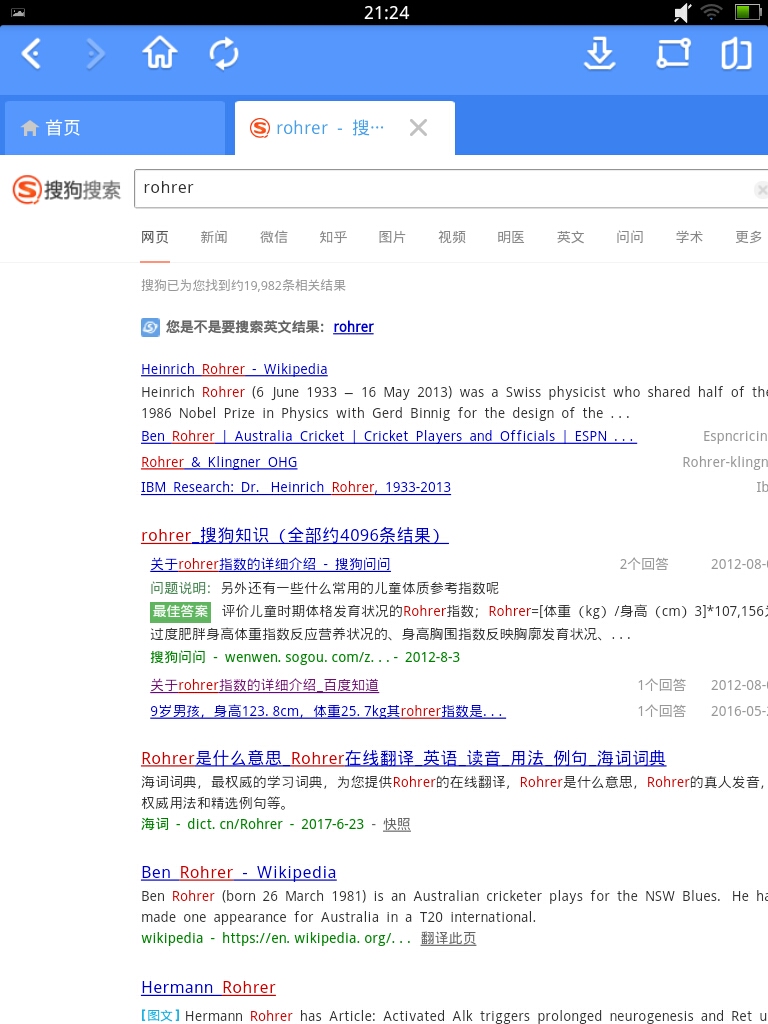Click the 海词 - dict.cn/Rohrer source text
Image resolution: width=768 pixels, height=1024 pixels.
click(x=252, y=824)
